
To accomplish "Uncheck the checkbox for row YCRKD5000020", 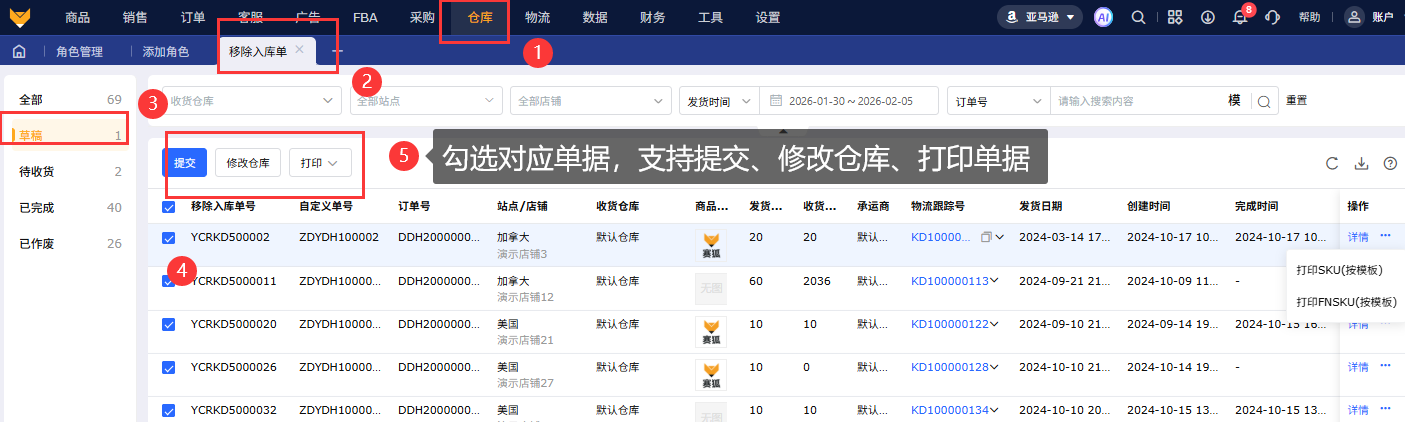I will [x=168, y=324].
